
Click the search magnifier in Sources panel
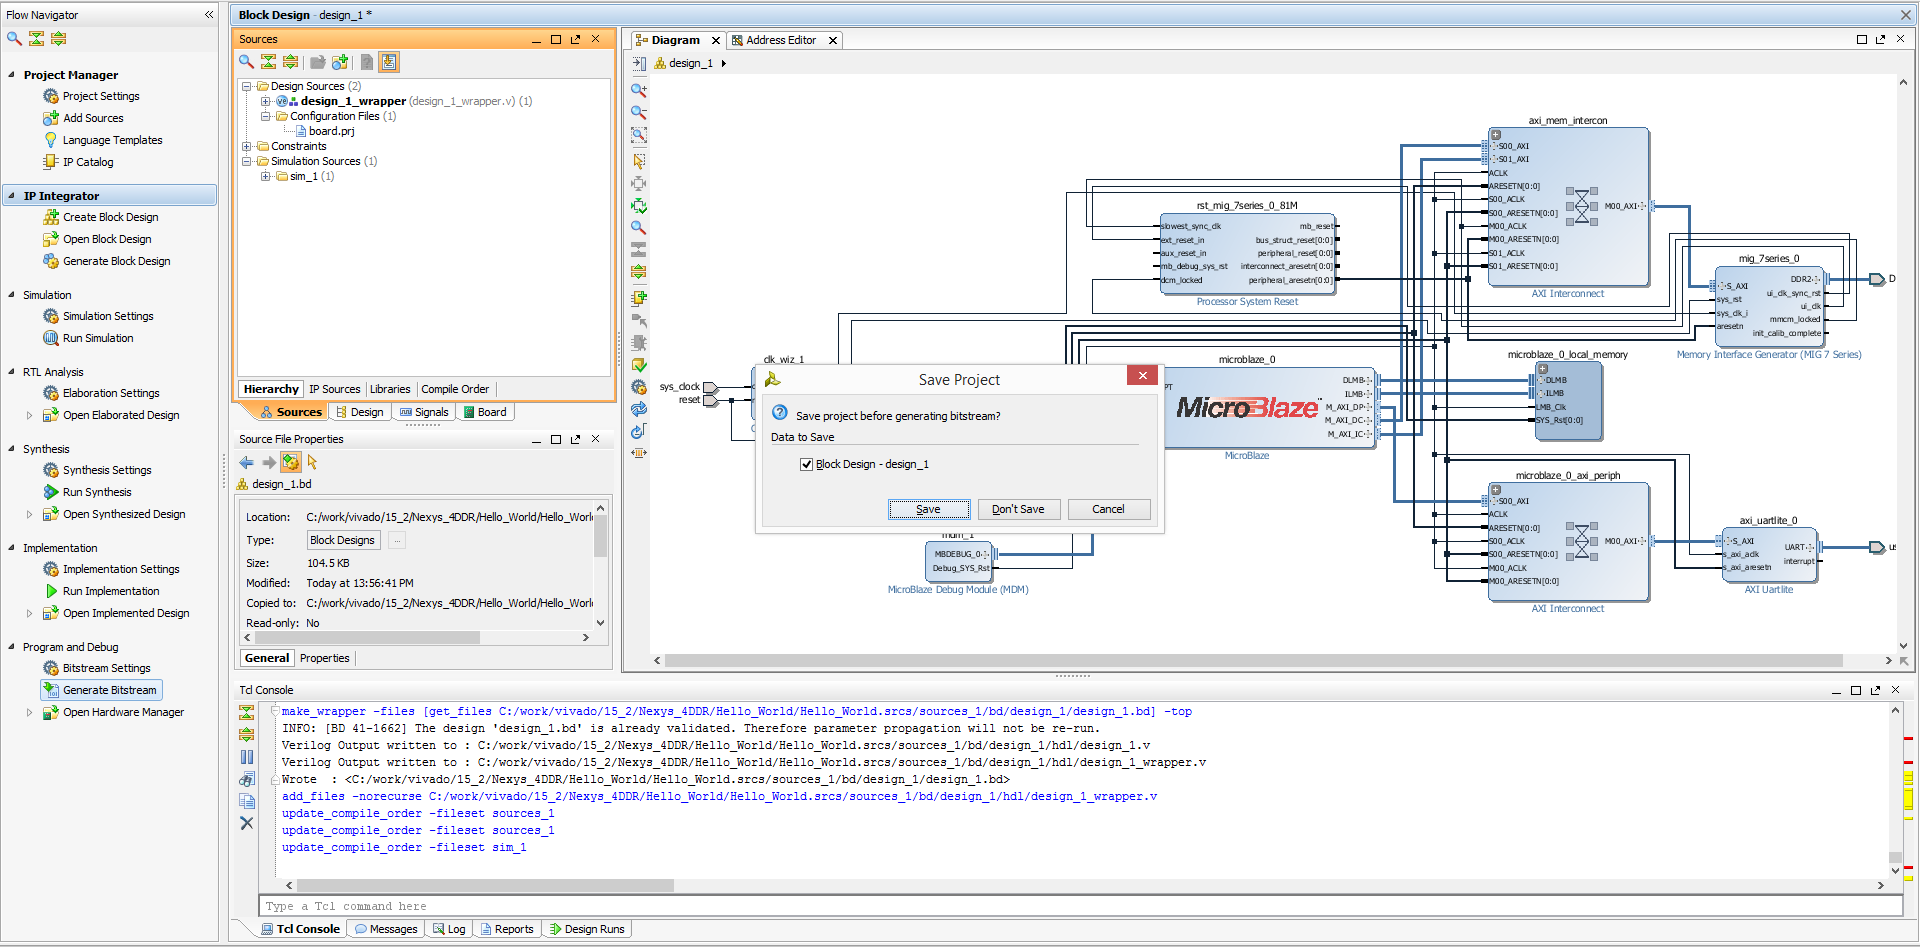click(x=246, y=62)
